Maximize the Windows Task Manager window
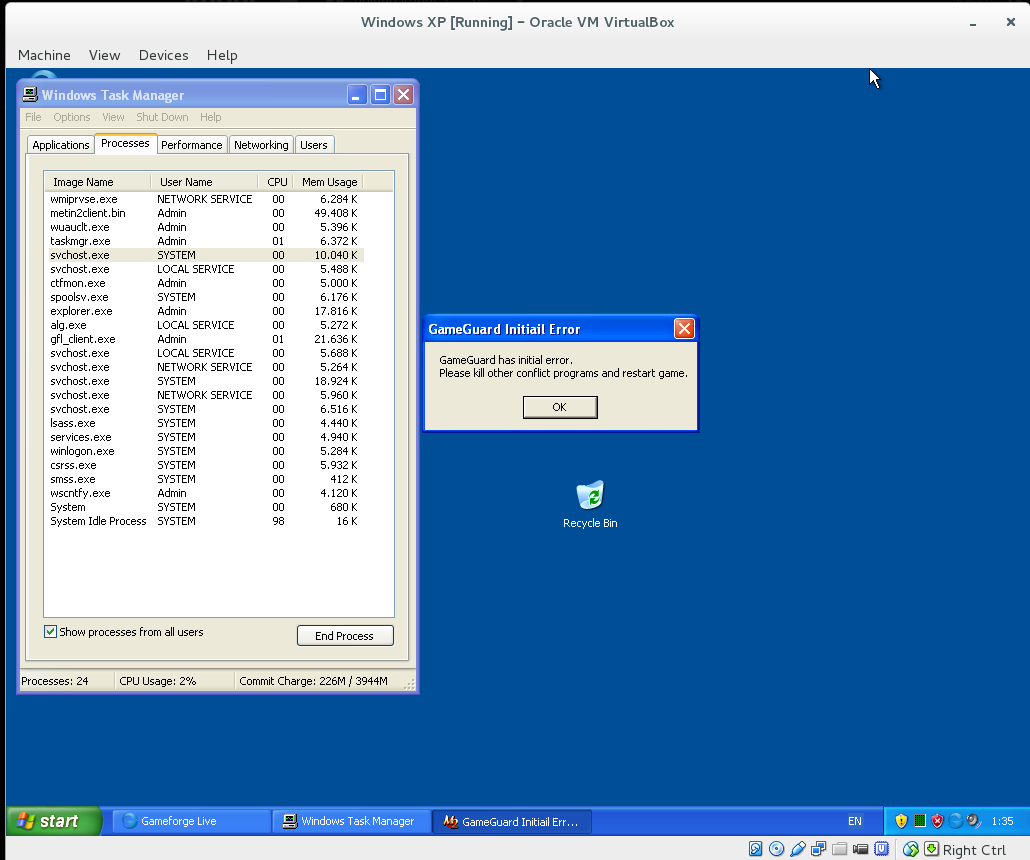 pos(380,95)
